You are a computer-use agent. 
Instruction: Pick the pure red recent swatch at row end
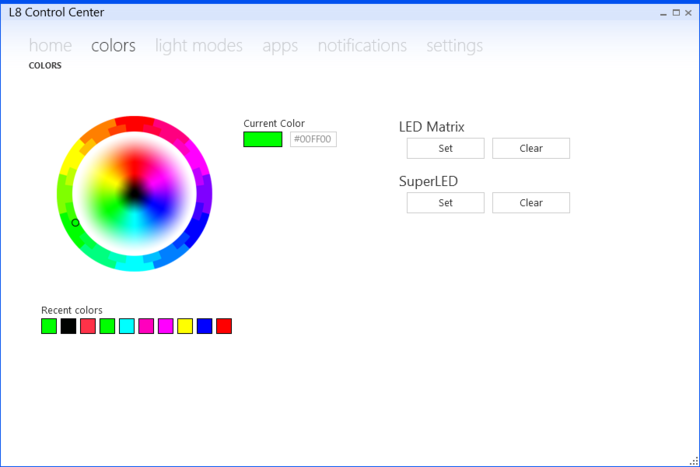click(224, 326)
